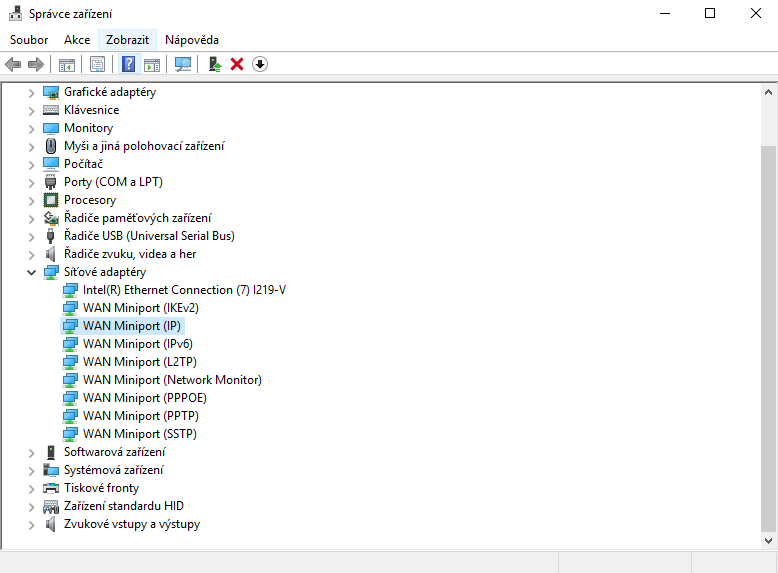Click the red X Uninstall device icon

tap(237, 64)
